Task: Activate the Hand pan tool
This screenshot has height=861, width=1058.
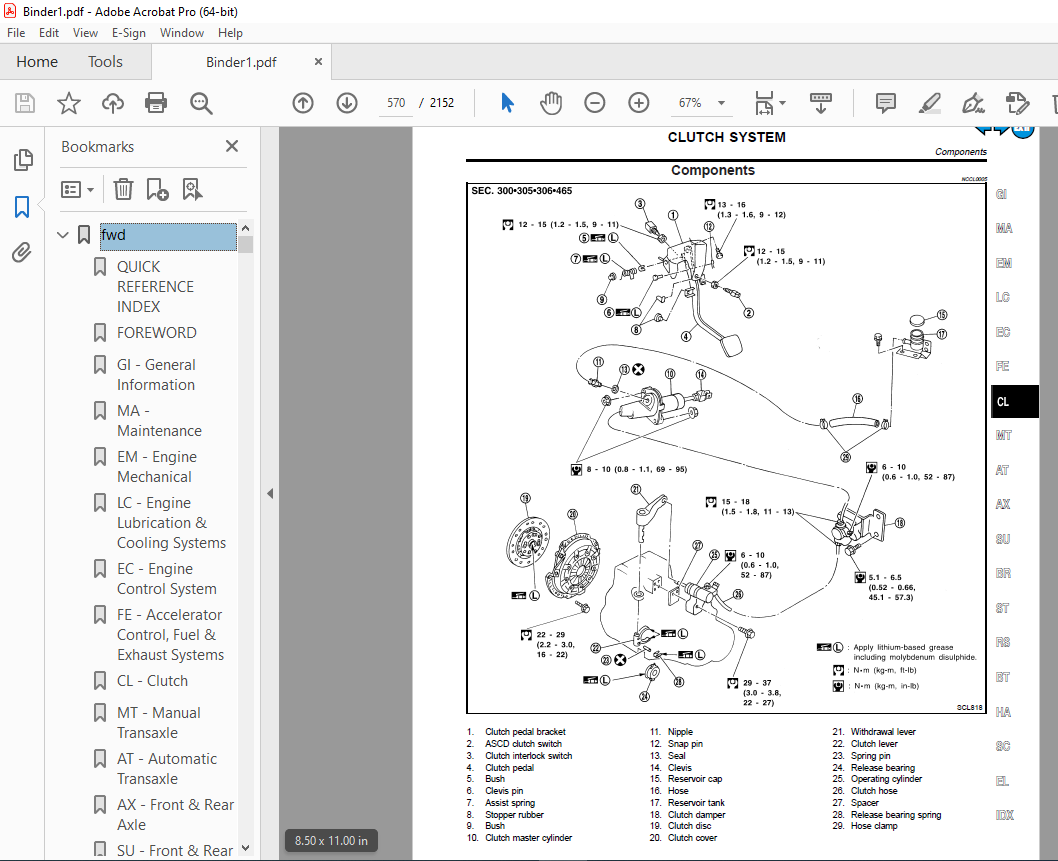Action: pos(551,103)
